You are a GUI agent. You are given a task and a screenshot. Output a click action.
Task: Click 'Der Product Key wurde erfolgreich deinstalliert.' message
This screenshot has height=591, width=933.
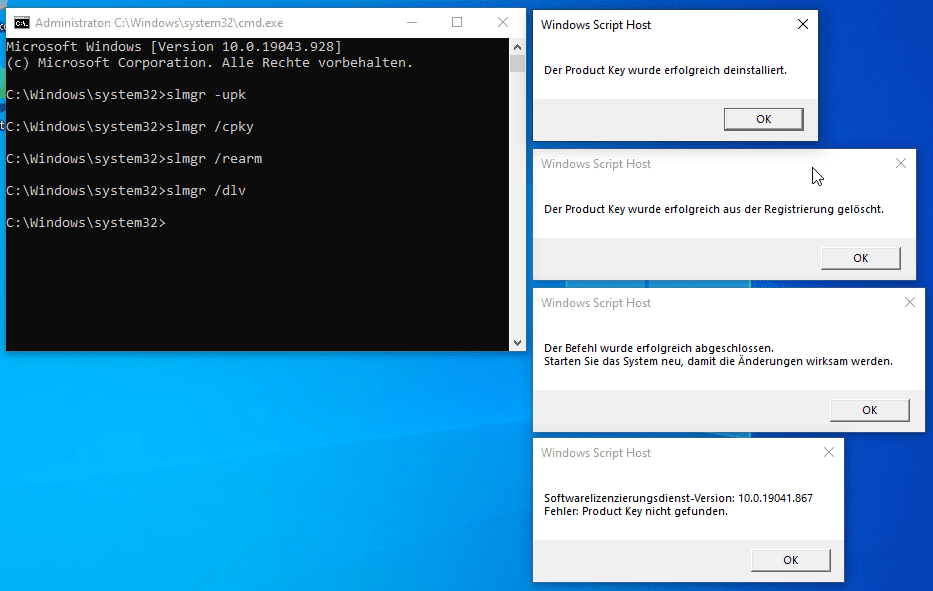click(665, 70)
